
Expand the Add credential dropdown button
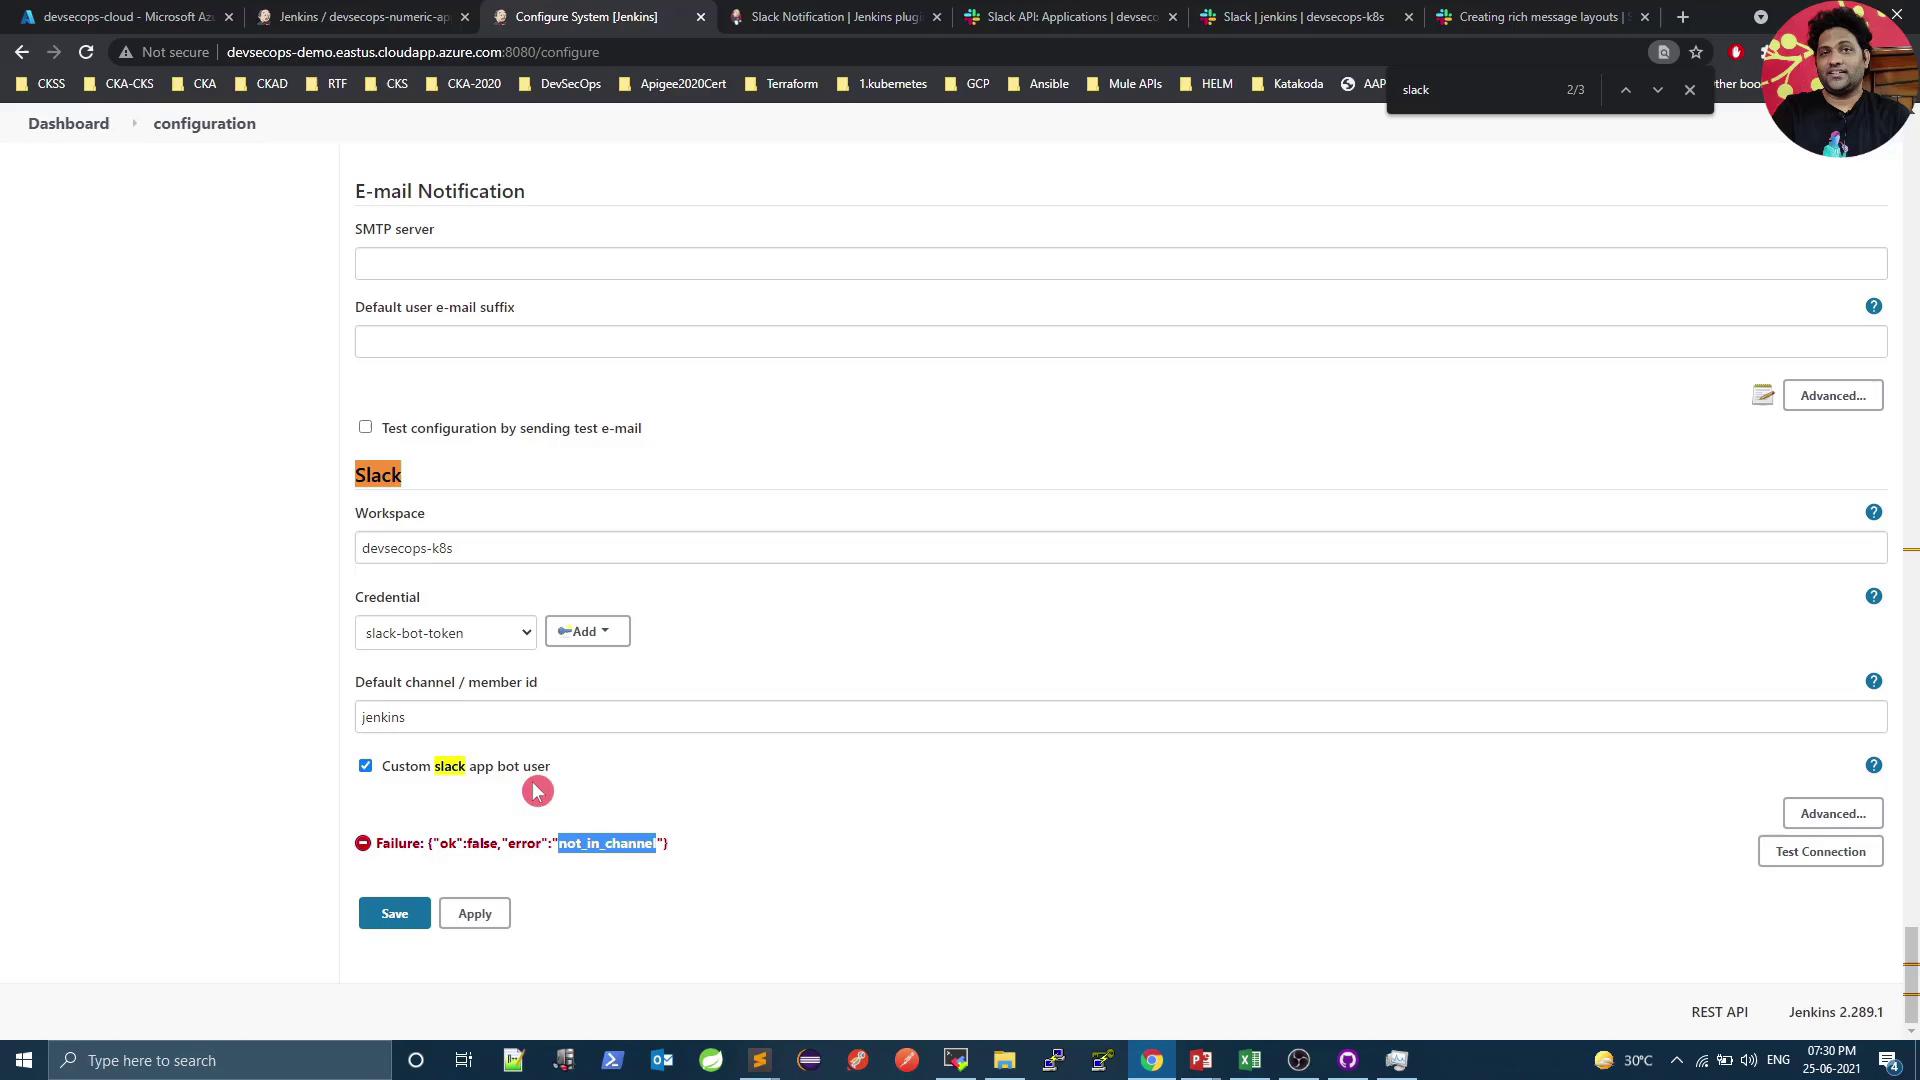(587, 631)
